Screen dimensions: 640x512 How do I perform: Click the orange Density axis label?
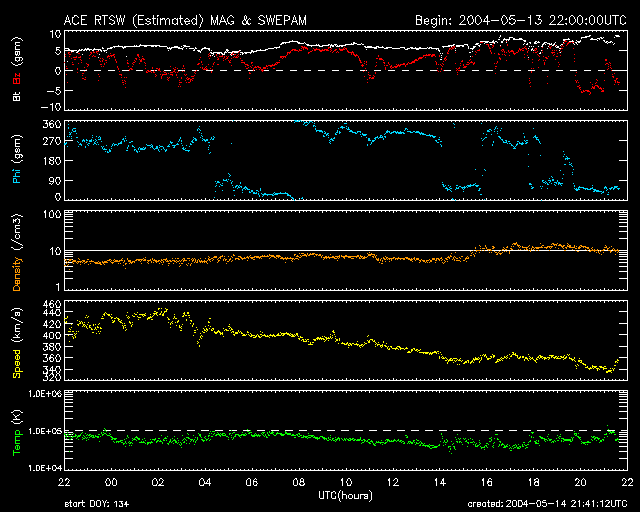17,273
